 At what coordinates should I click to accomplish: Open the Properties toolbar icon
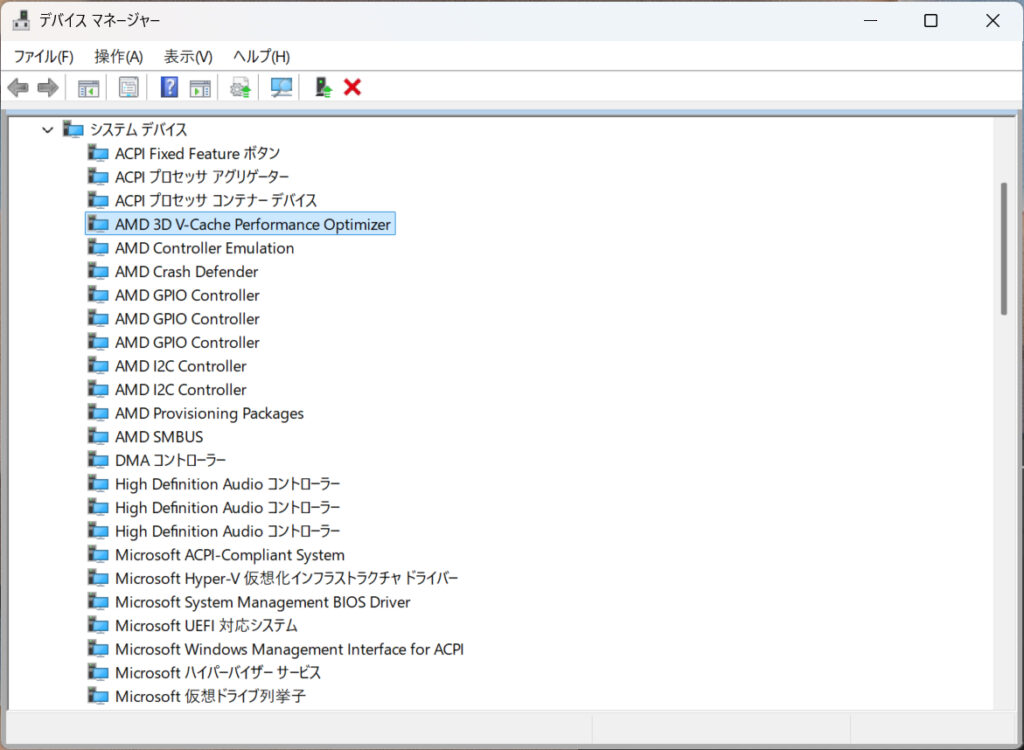pyautogui.click(x=129, y=88)
